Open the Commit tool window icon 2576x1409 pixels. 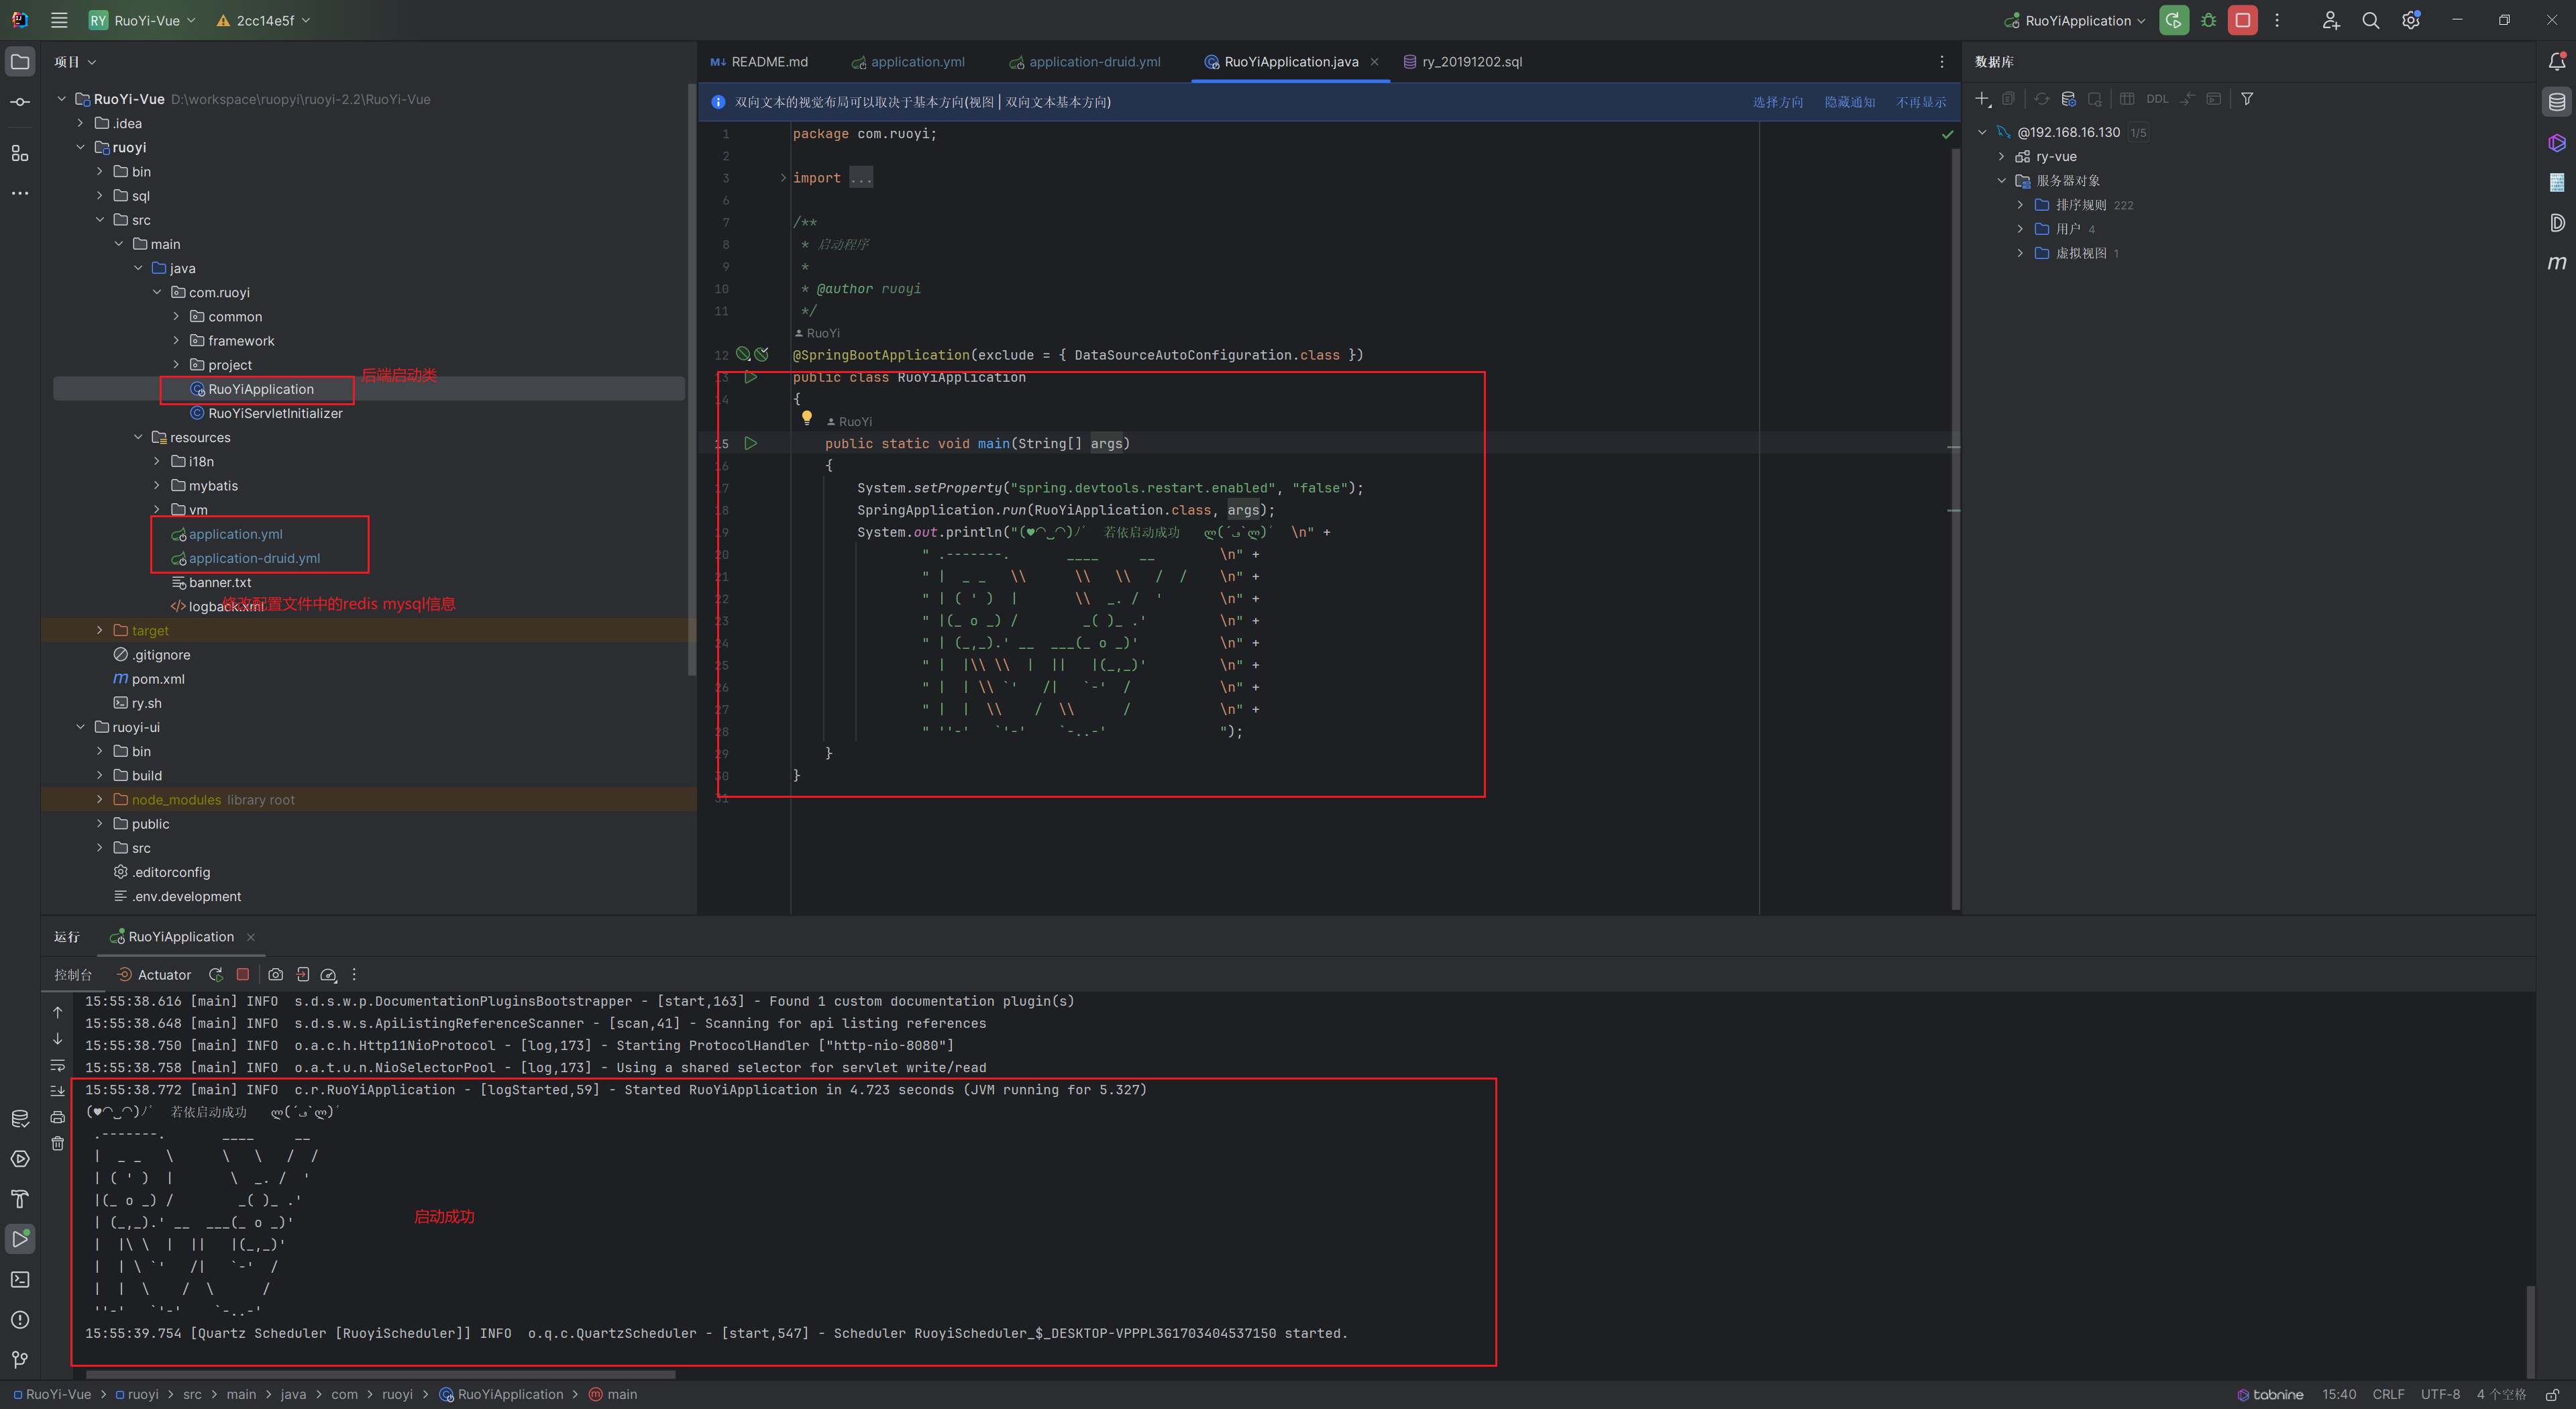(x=20, y=102)
